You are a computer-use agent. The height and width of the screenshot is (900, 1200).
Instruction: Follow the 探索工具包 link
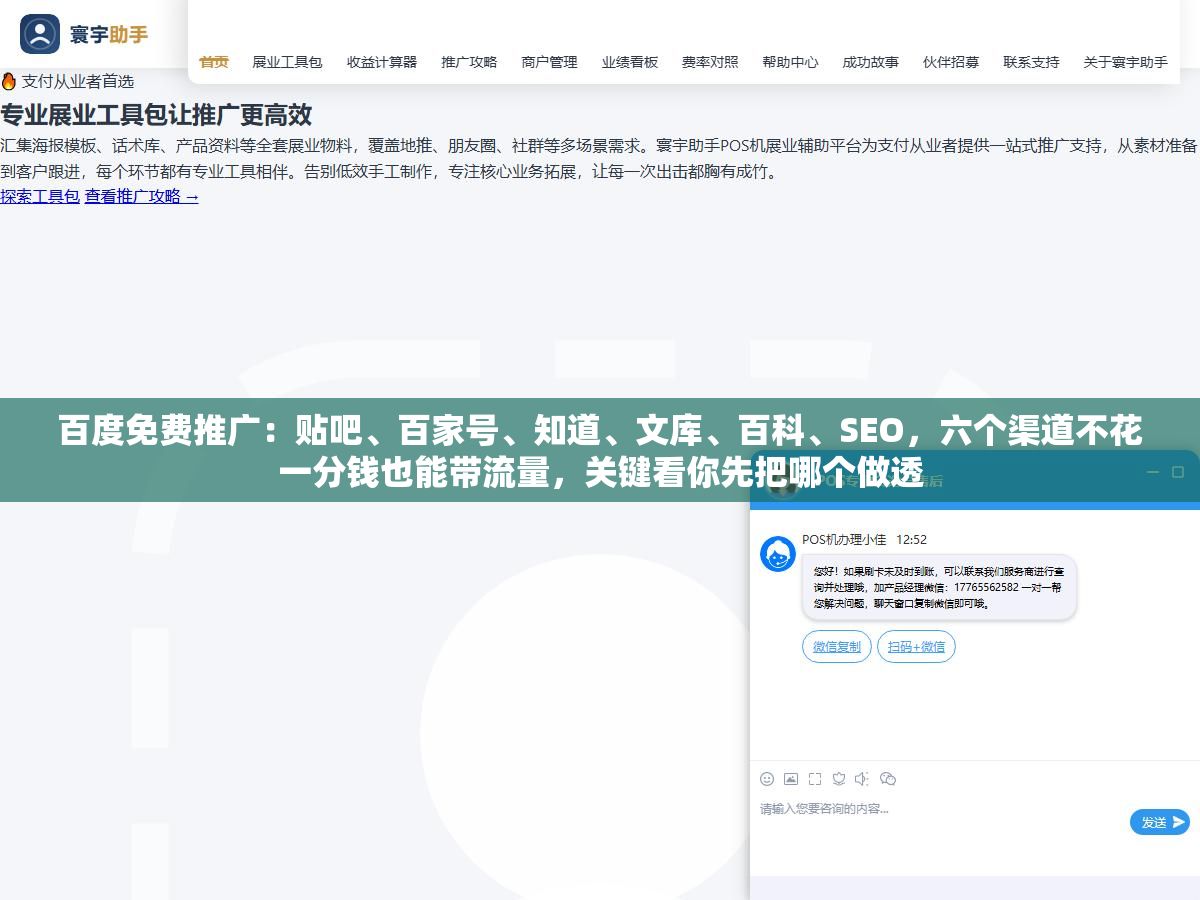coord(40,197)
